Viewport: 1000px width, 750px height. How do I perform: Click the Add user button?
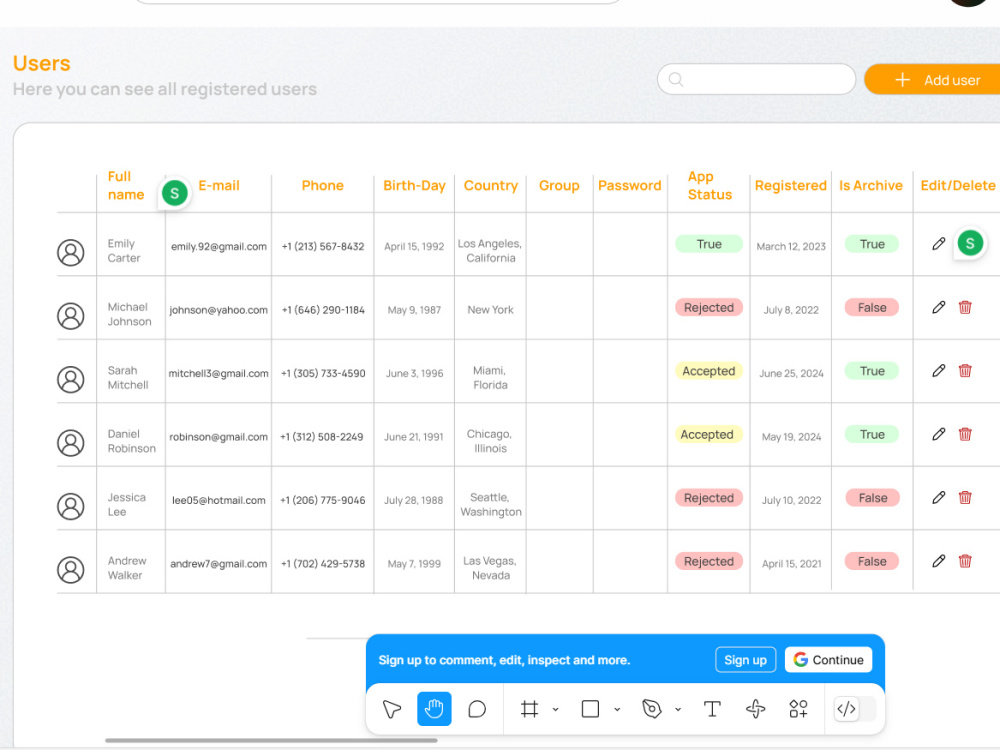coord(932,80)
